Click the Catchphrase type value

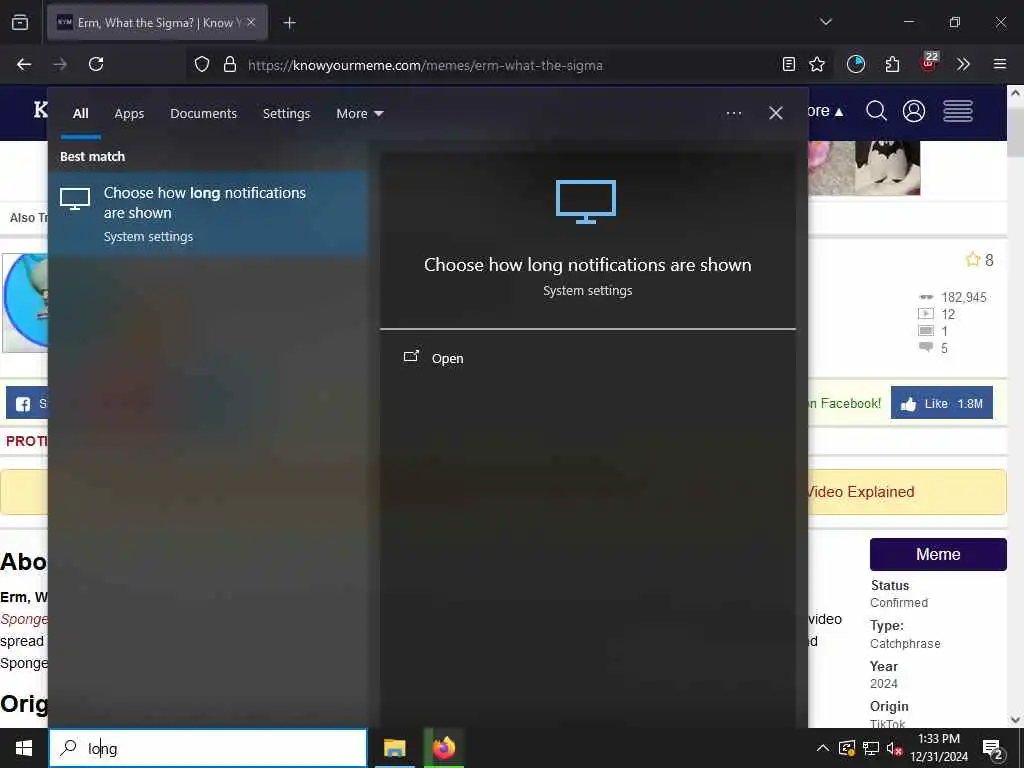905,644
